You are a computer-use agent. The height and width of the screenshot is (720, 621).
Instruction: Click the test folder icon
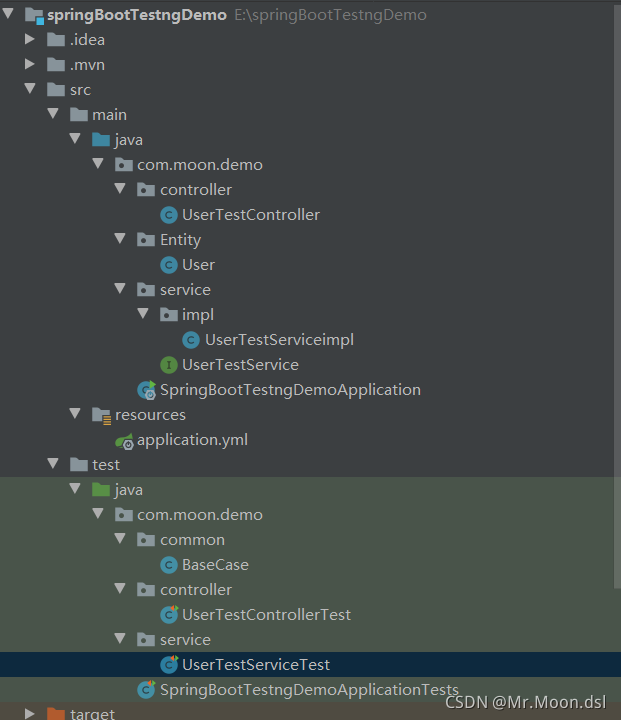click(x=79, y=464)
